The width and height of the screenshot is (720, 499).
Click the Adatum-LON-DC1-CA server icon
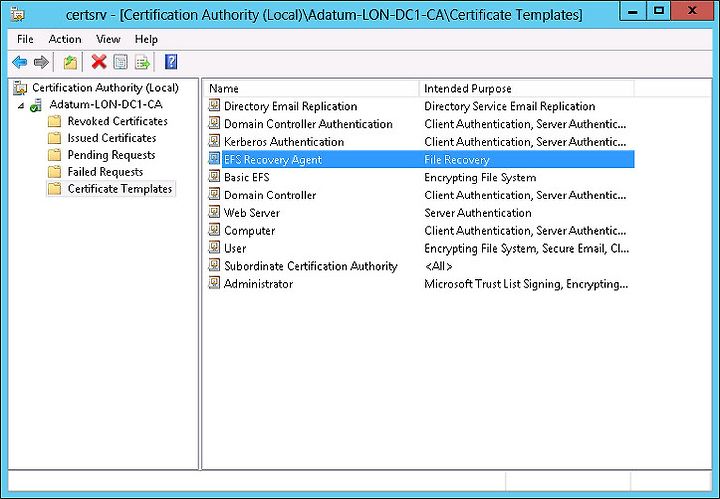coord(36,105)
